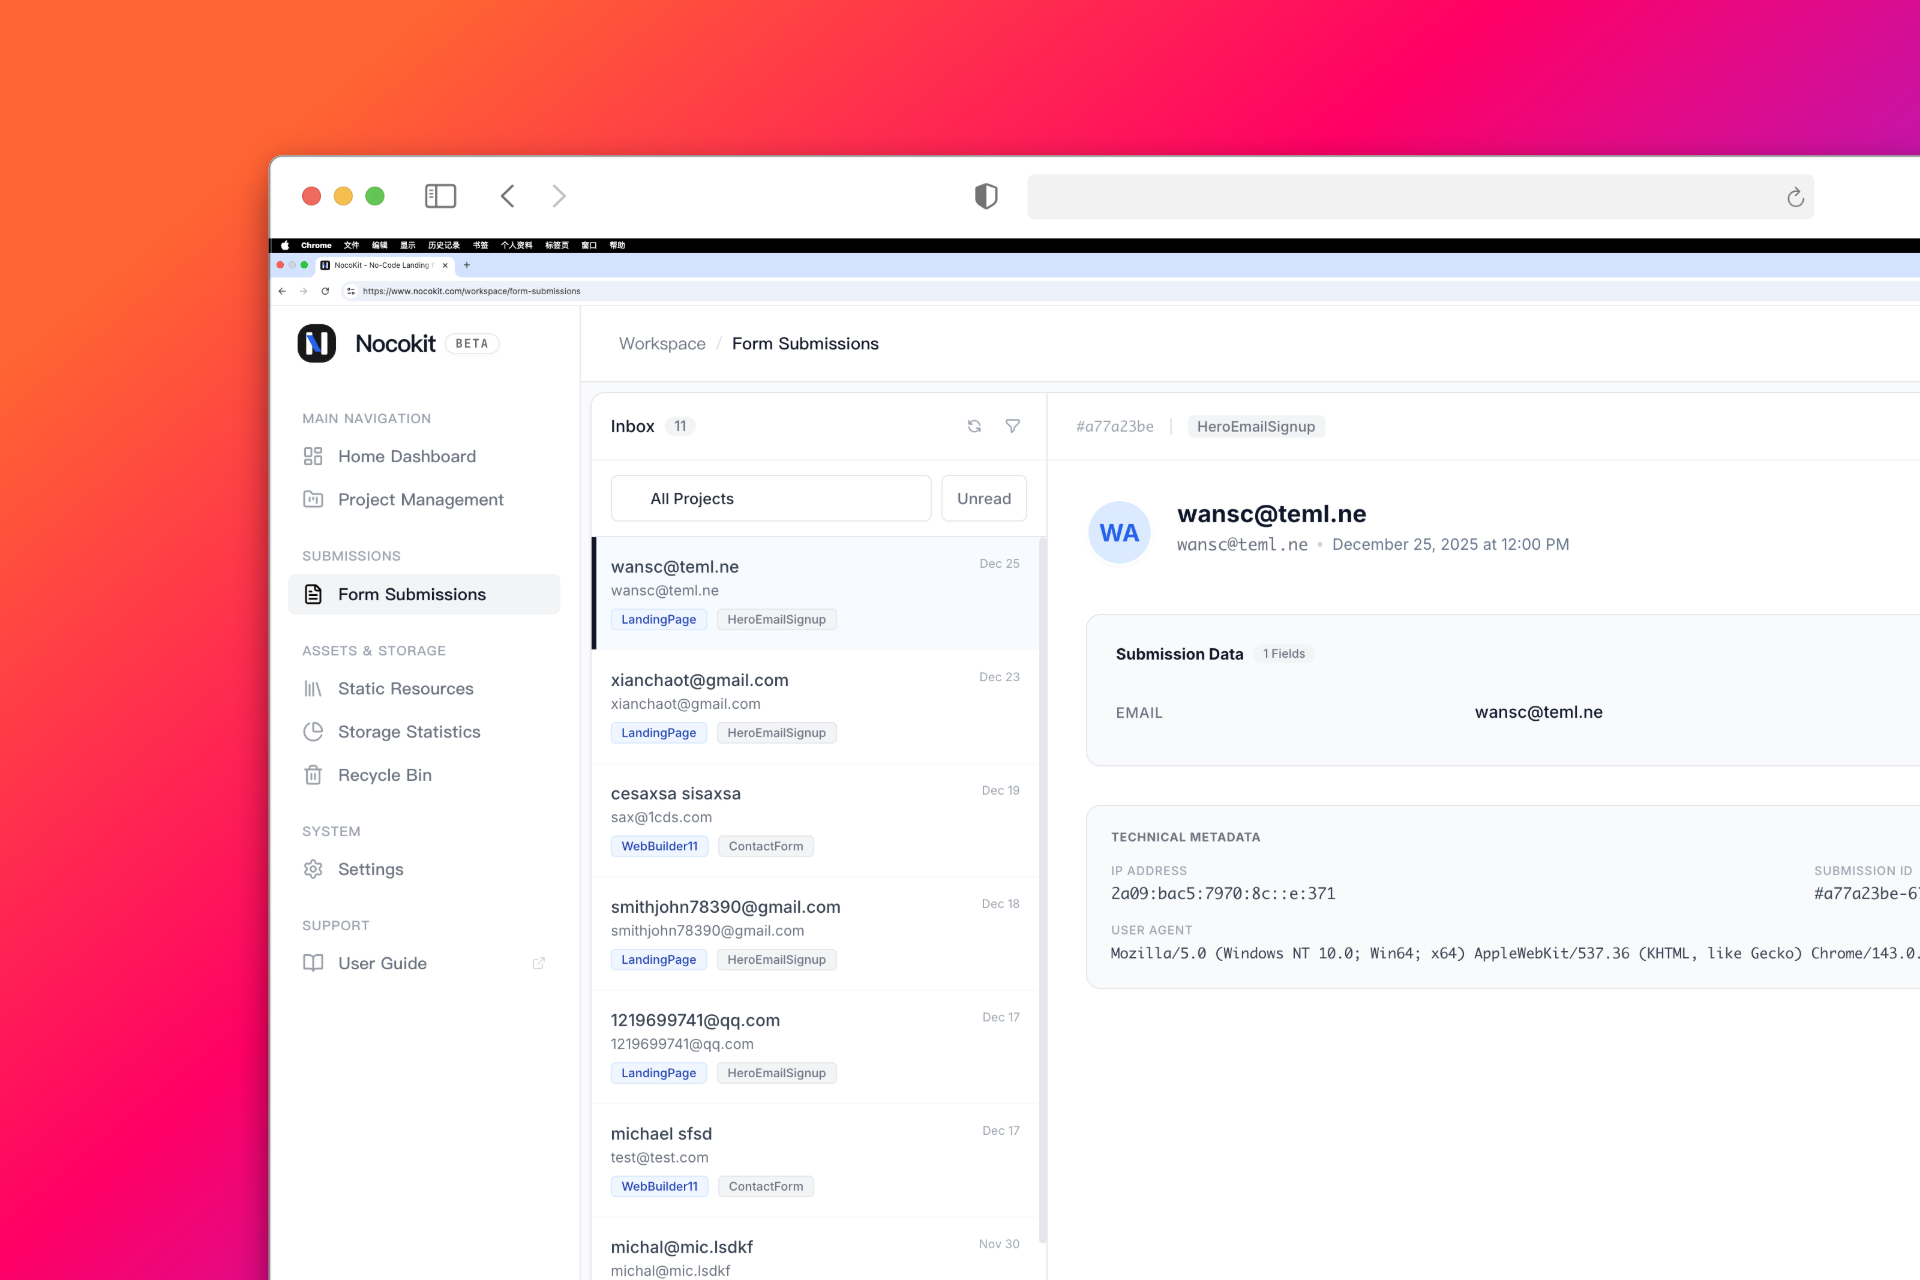Switch to the NocoKit browser tab
Image resolution: width=1920 pixels, height=1280 pixels.
point(380,265)
